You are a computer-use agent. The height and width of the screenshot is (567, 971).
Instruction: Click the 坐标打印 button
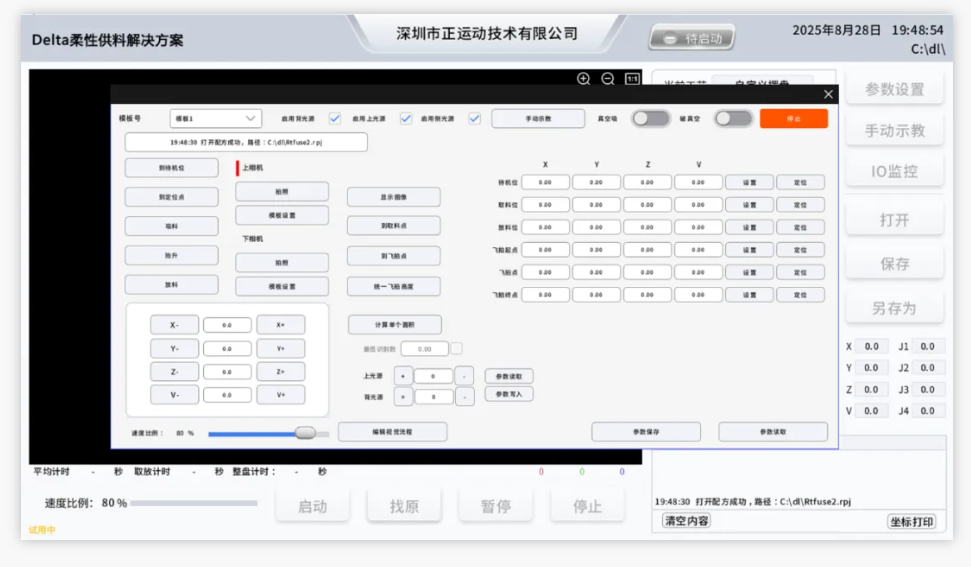[912, 521]
